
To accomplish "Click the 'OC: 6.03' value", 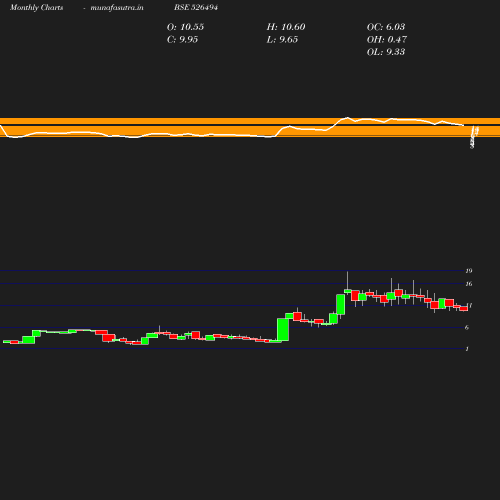I will click(x=386, y=27).
